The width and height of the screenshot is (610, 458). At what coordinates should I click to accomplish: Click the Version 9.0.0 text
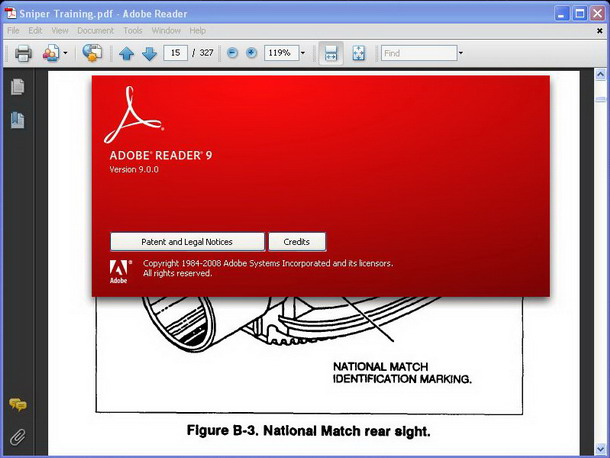tap(134, 170)
